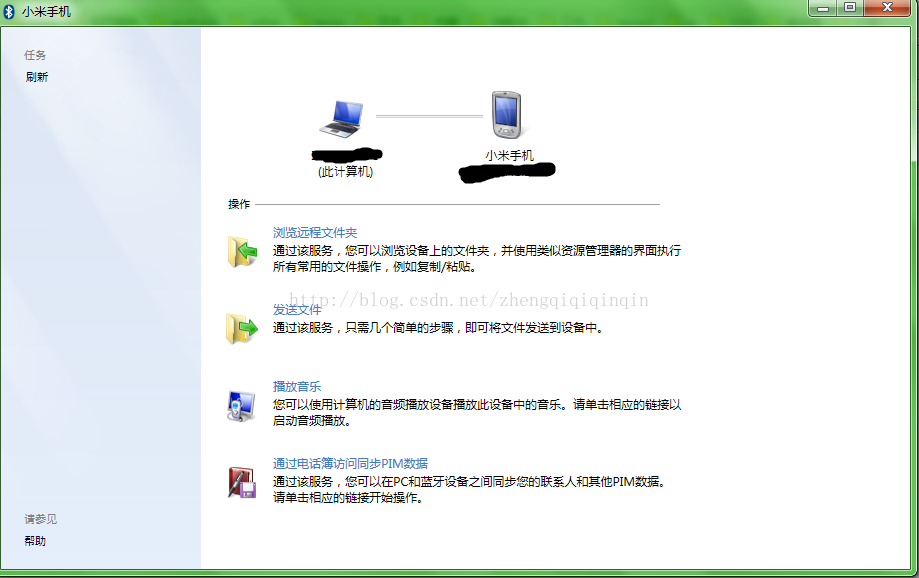Click description text mentioning 复制/粘贴
The image size is (919, 578).
tap(476, 259)
